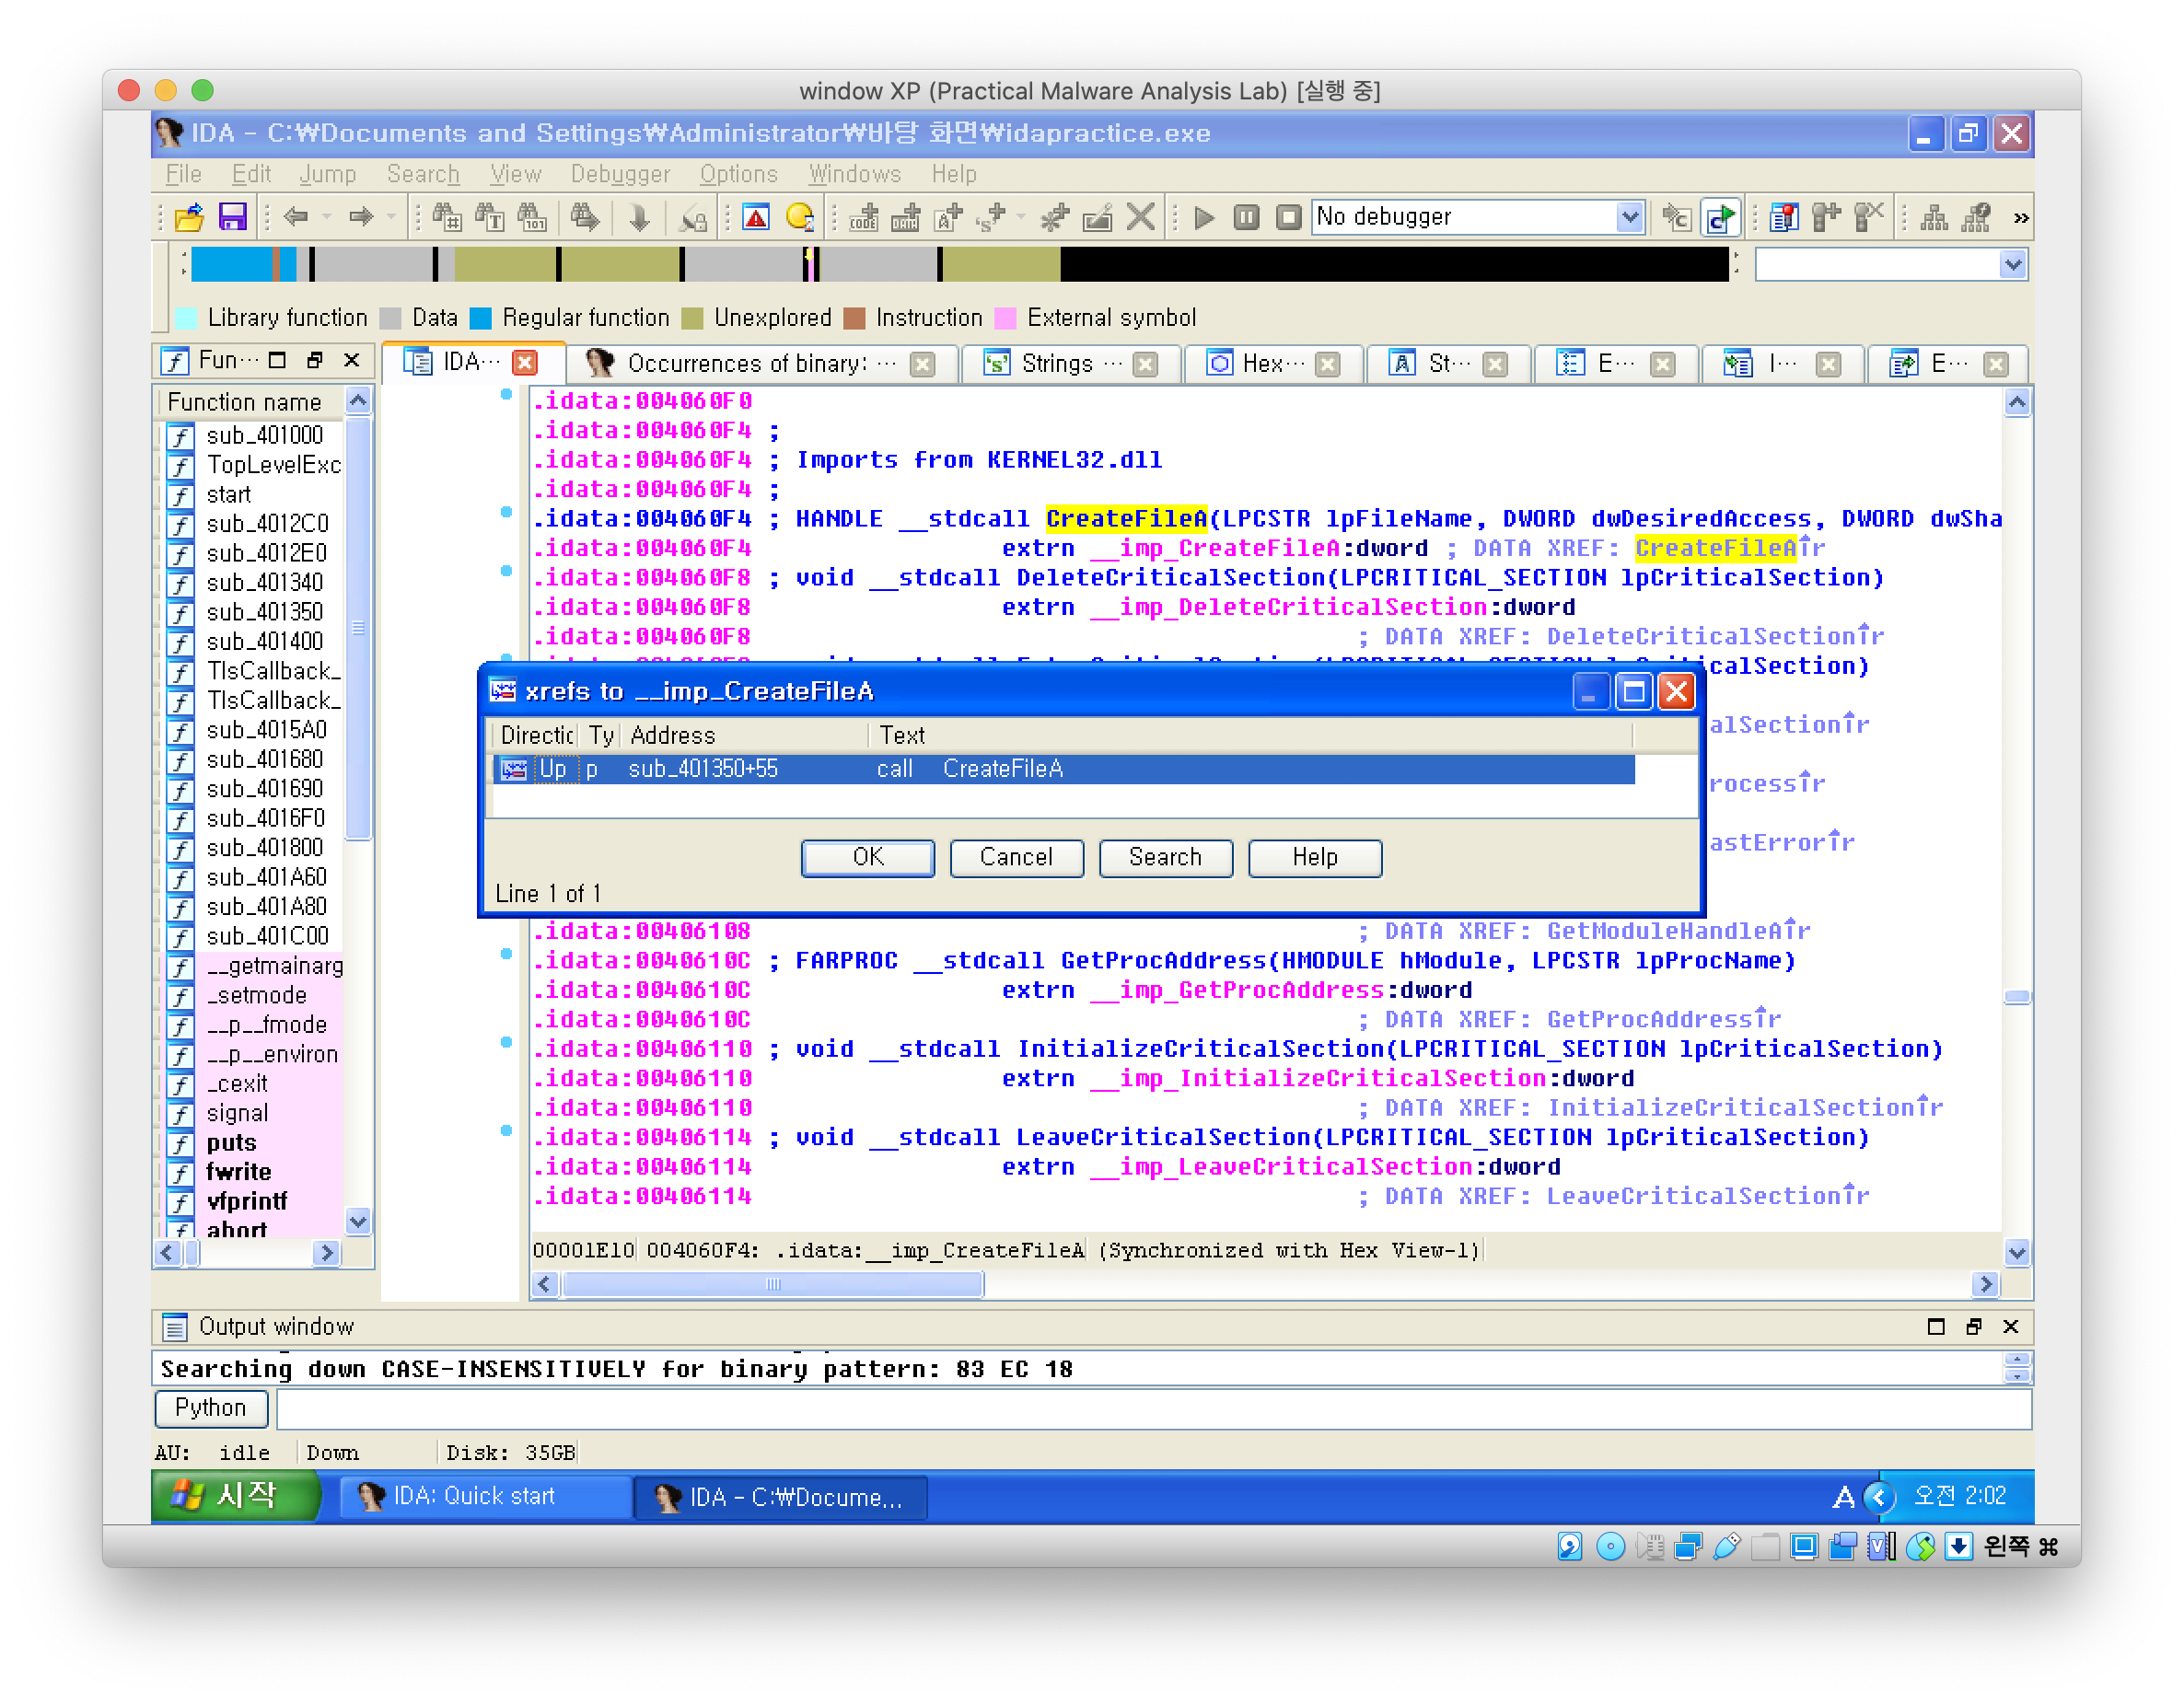
Task: Click the IDA - C:\Docume... taskbar item
Action: click(780, 1497)
